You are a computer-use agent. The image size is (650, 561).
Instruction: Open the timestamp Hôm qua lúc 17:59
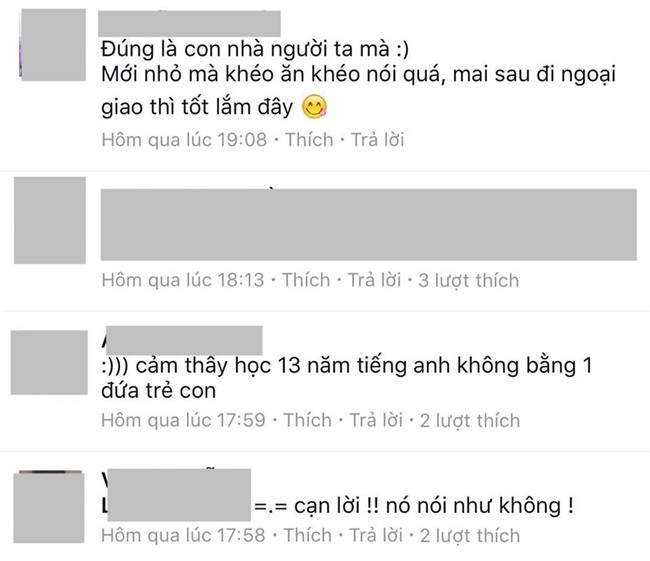point(183,420)
